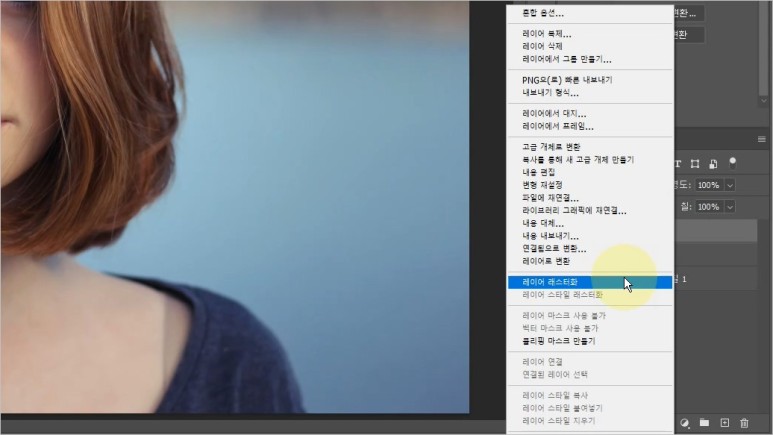This screenshot has width=773, height=435.
Task: Click '레이어로 변환' menu entry
Action: [546, 261]
